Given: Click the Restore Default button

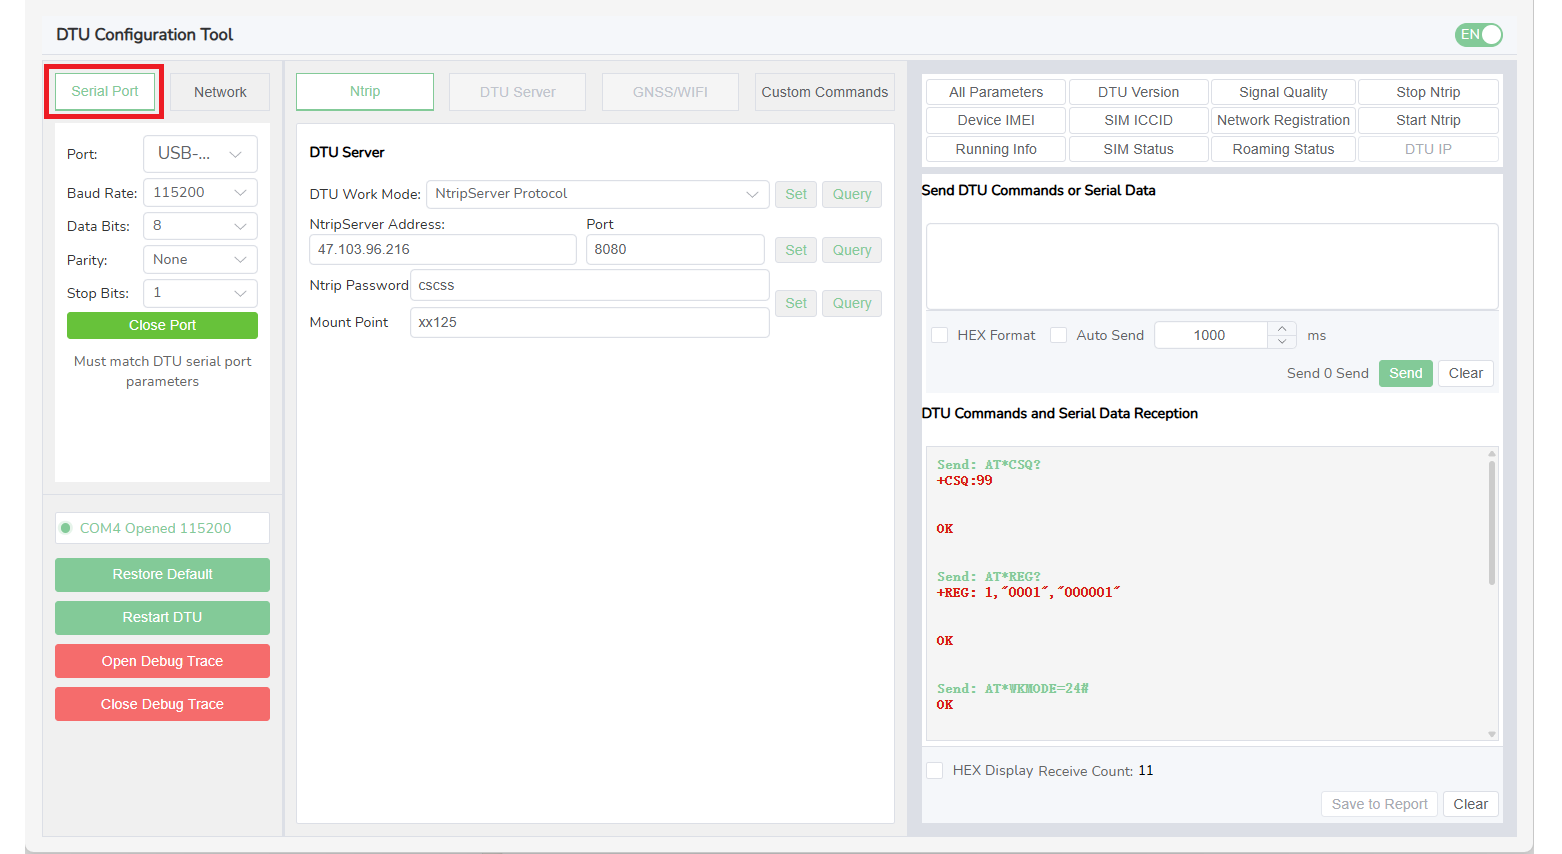Looking at the screenshot, I should (162, 574).
